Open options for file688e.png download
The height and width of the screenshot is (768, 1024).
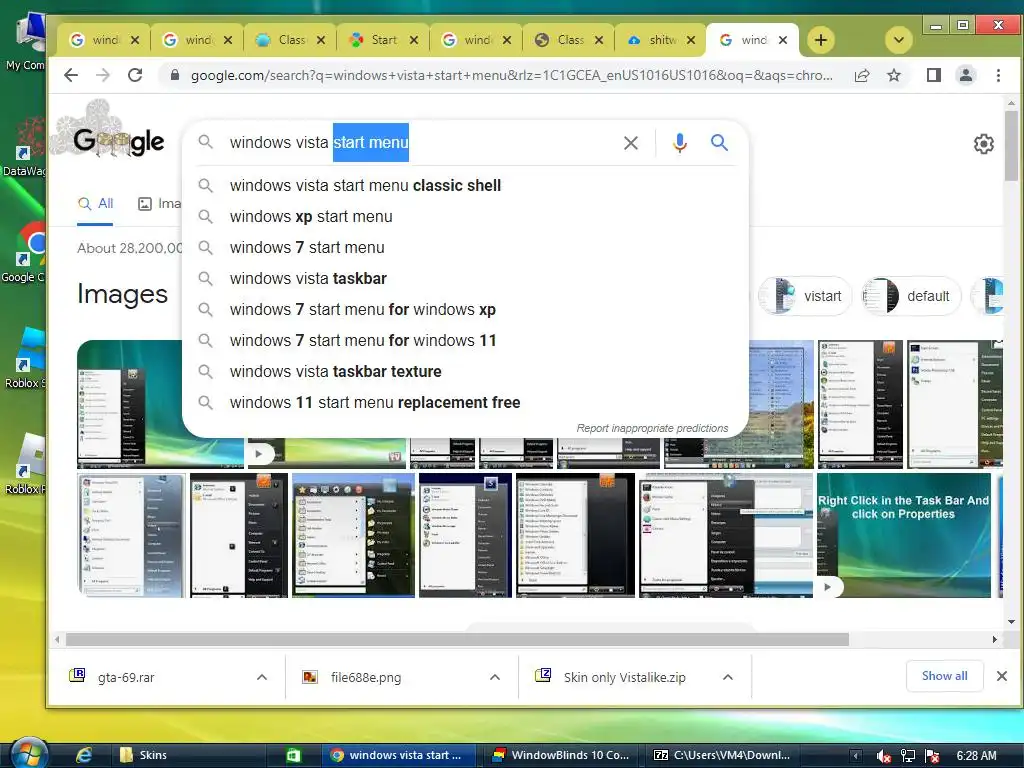tap(495, 677)
